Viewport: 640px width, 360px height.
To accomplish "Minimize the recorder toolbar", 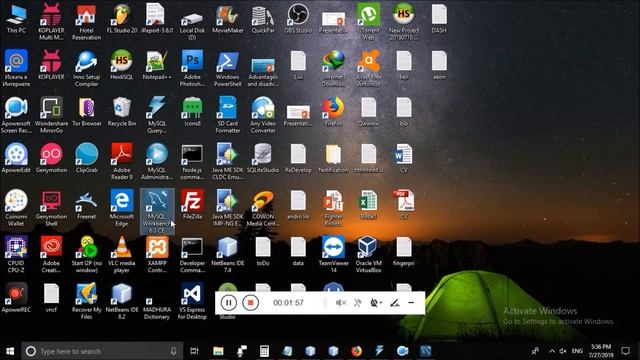I will pos(411,303).
